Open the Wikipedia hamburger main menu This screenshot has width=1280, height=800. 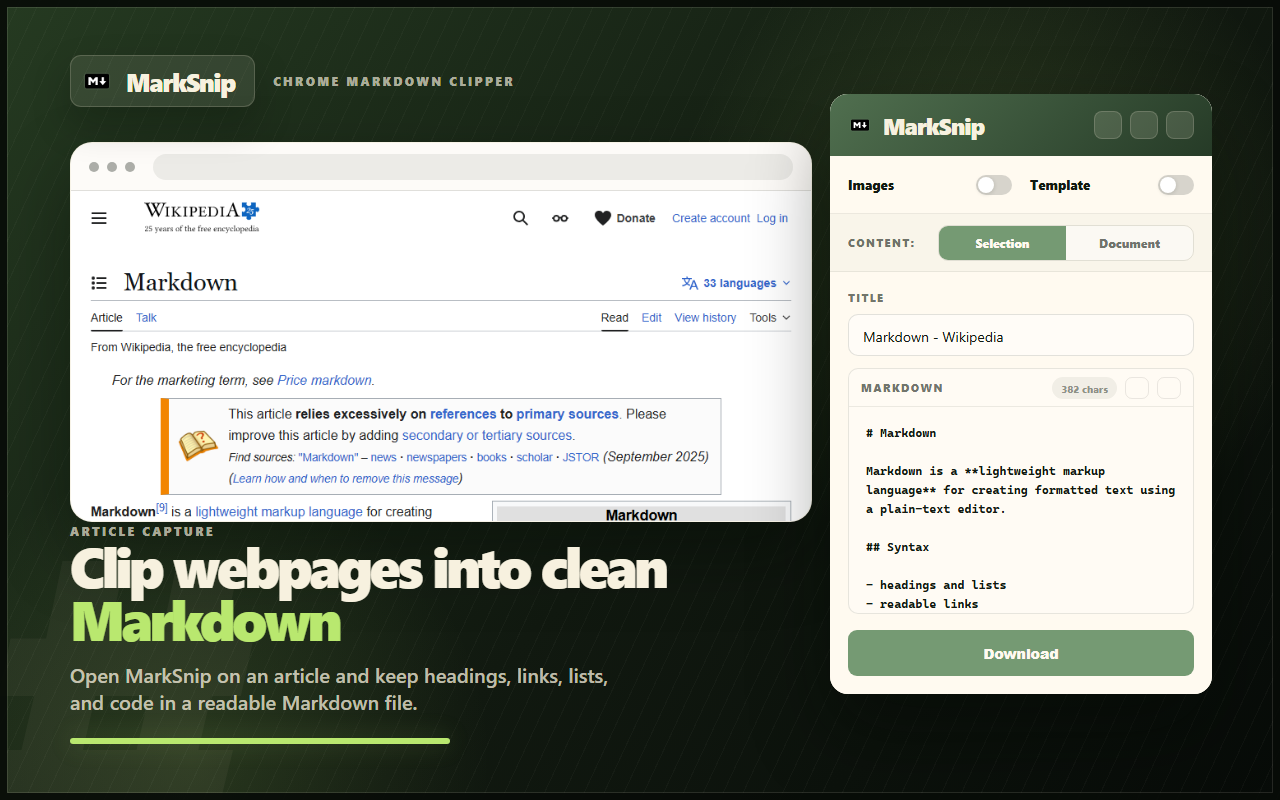pyautogui.click(x=99, y=218)
